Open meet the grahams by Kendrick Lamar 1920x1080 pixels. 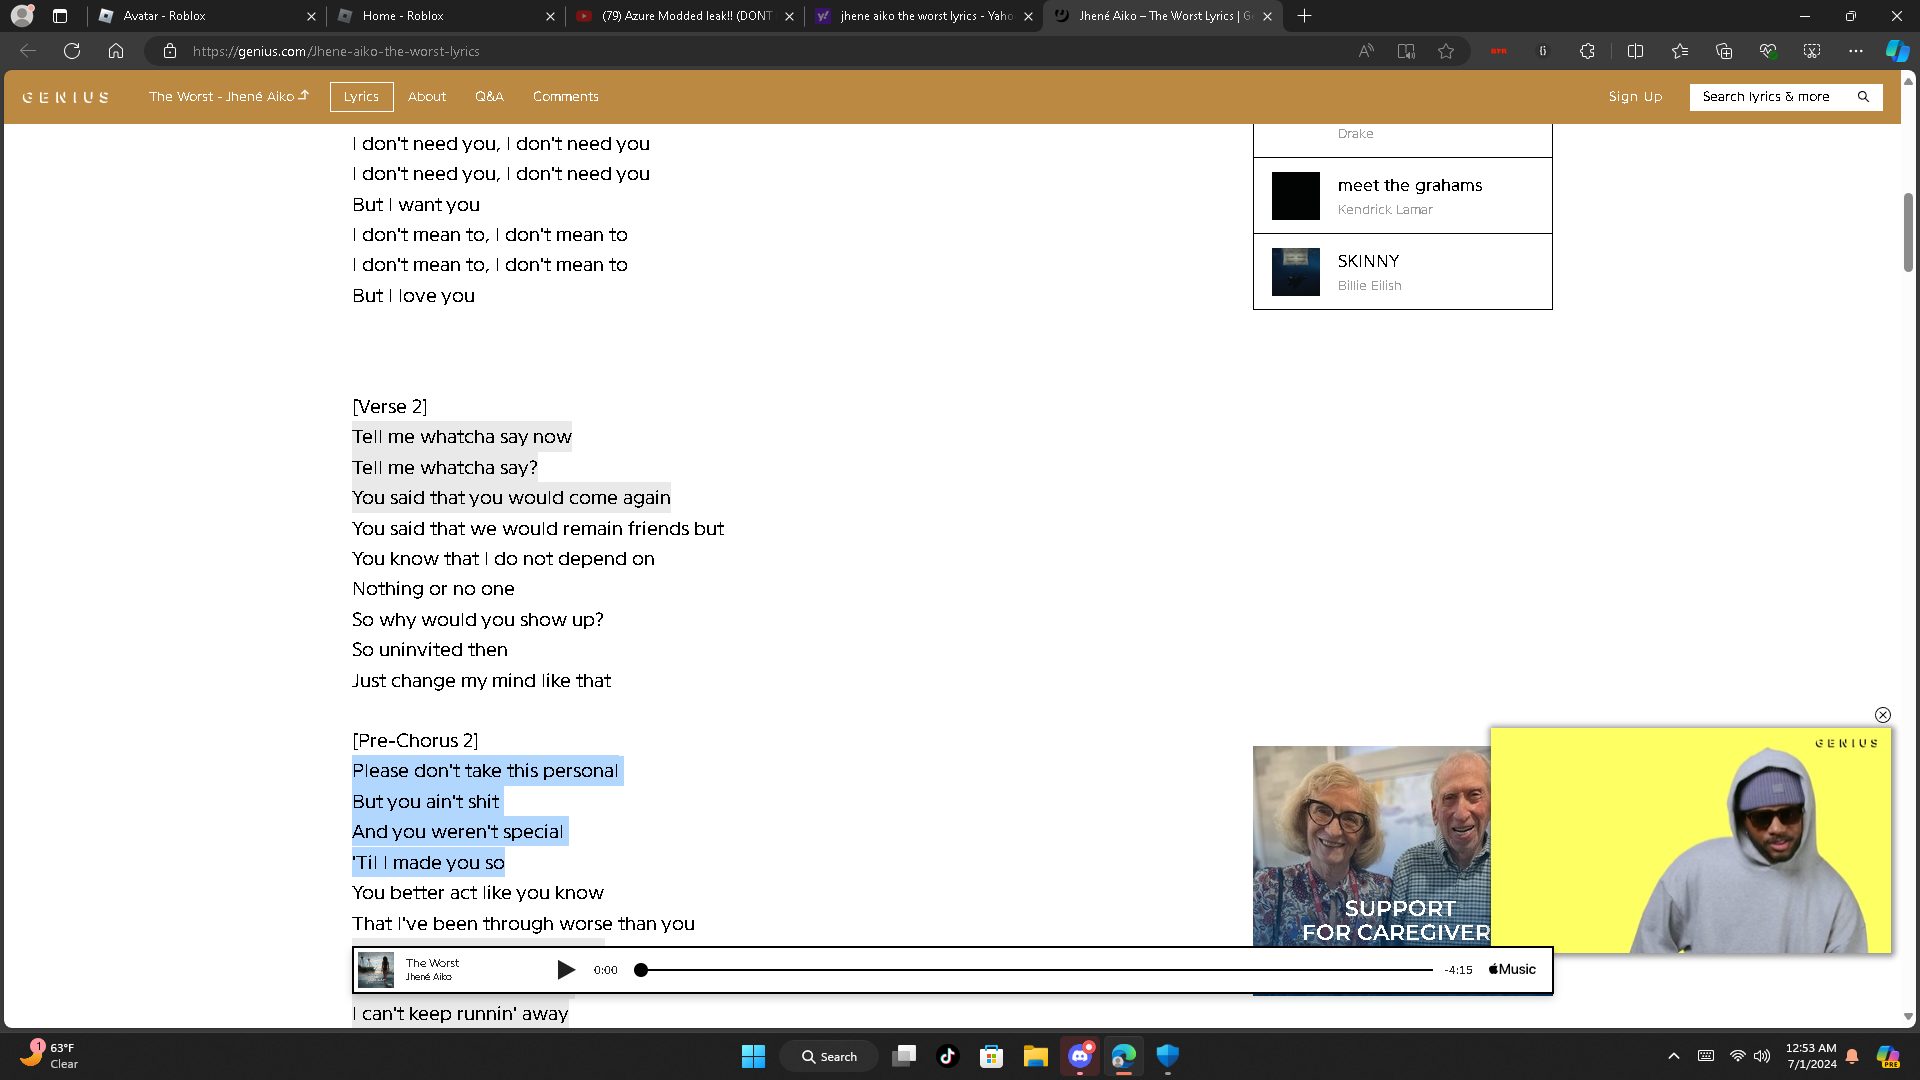click(x=1402, y=196)
